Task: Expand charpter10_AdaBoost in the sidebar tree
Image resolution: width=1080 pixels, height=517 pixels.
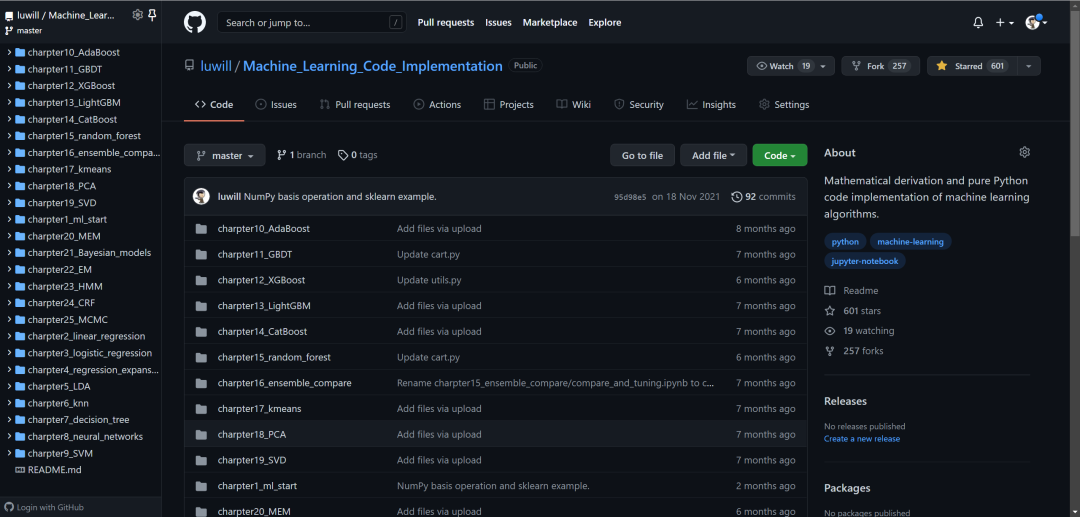Action: coord(9,52)
